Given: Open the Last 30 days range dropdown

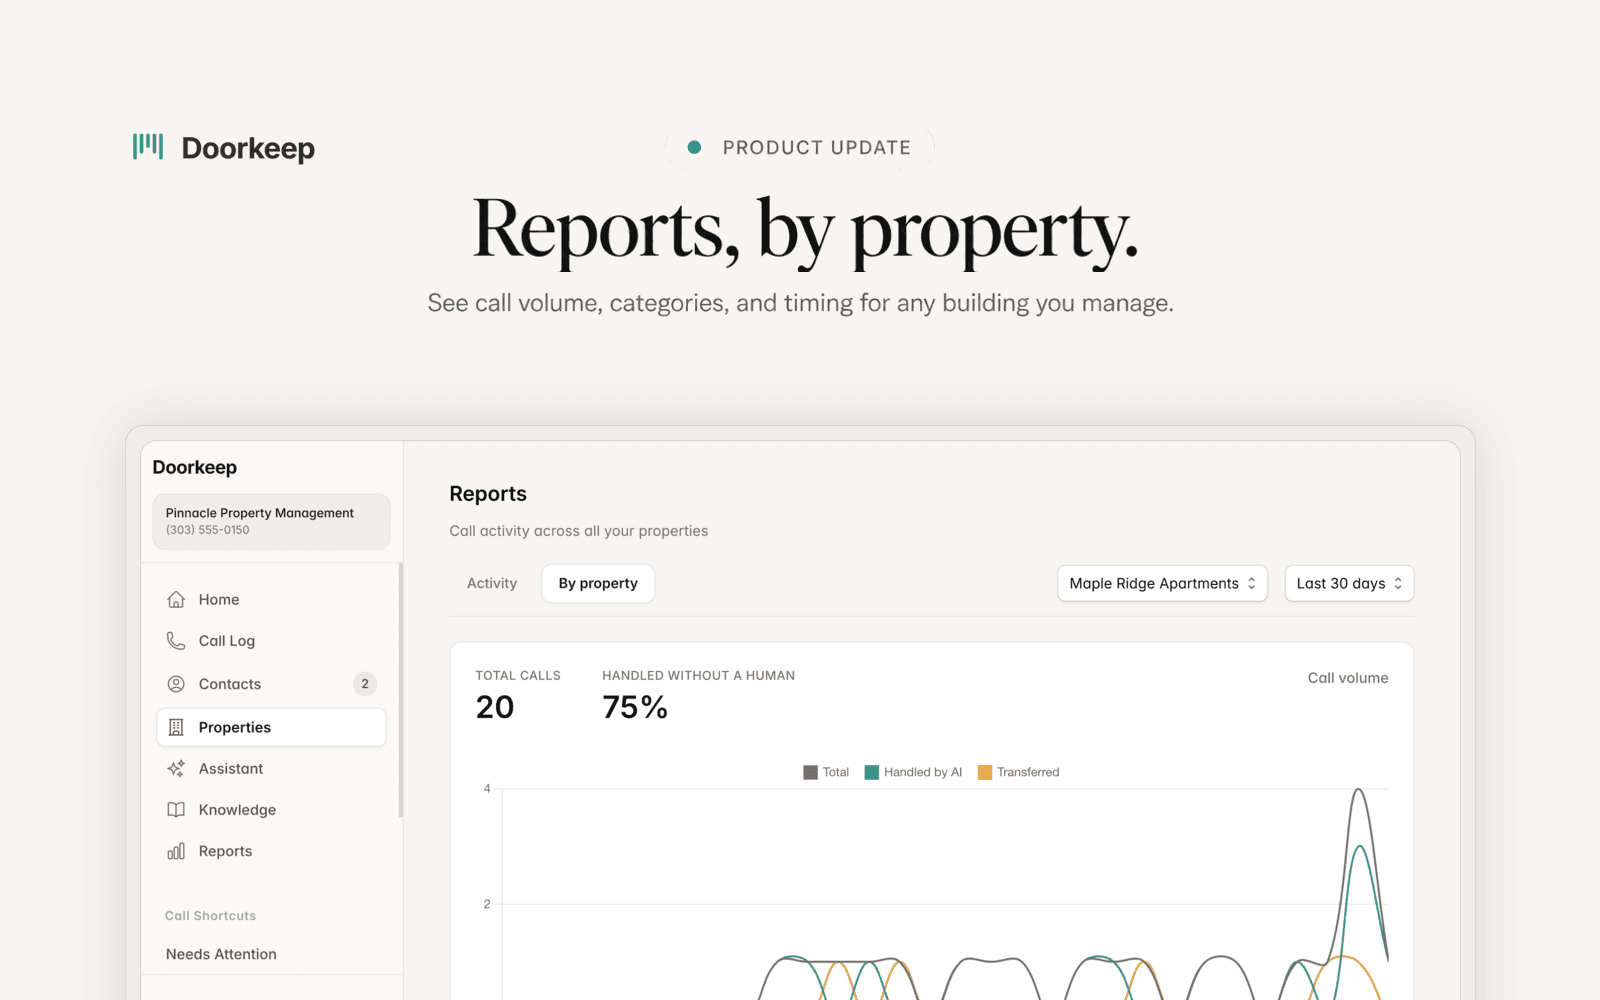Looking at the screenshot, I should (1349, 583).
